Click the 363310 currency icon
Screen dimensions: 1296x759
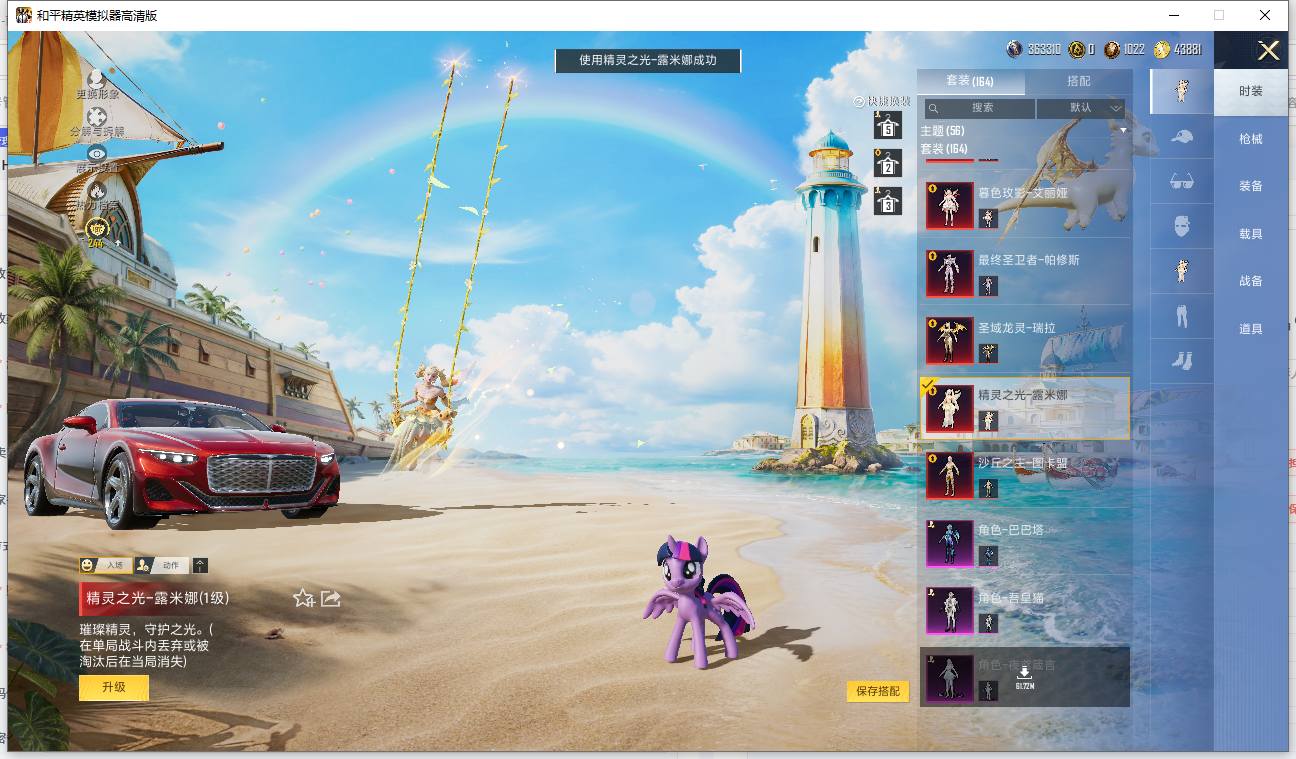click(x=1014, y=49)
